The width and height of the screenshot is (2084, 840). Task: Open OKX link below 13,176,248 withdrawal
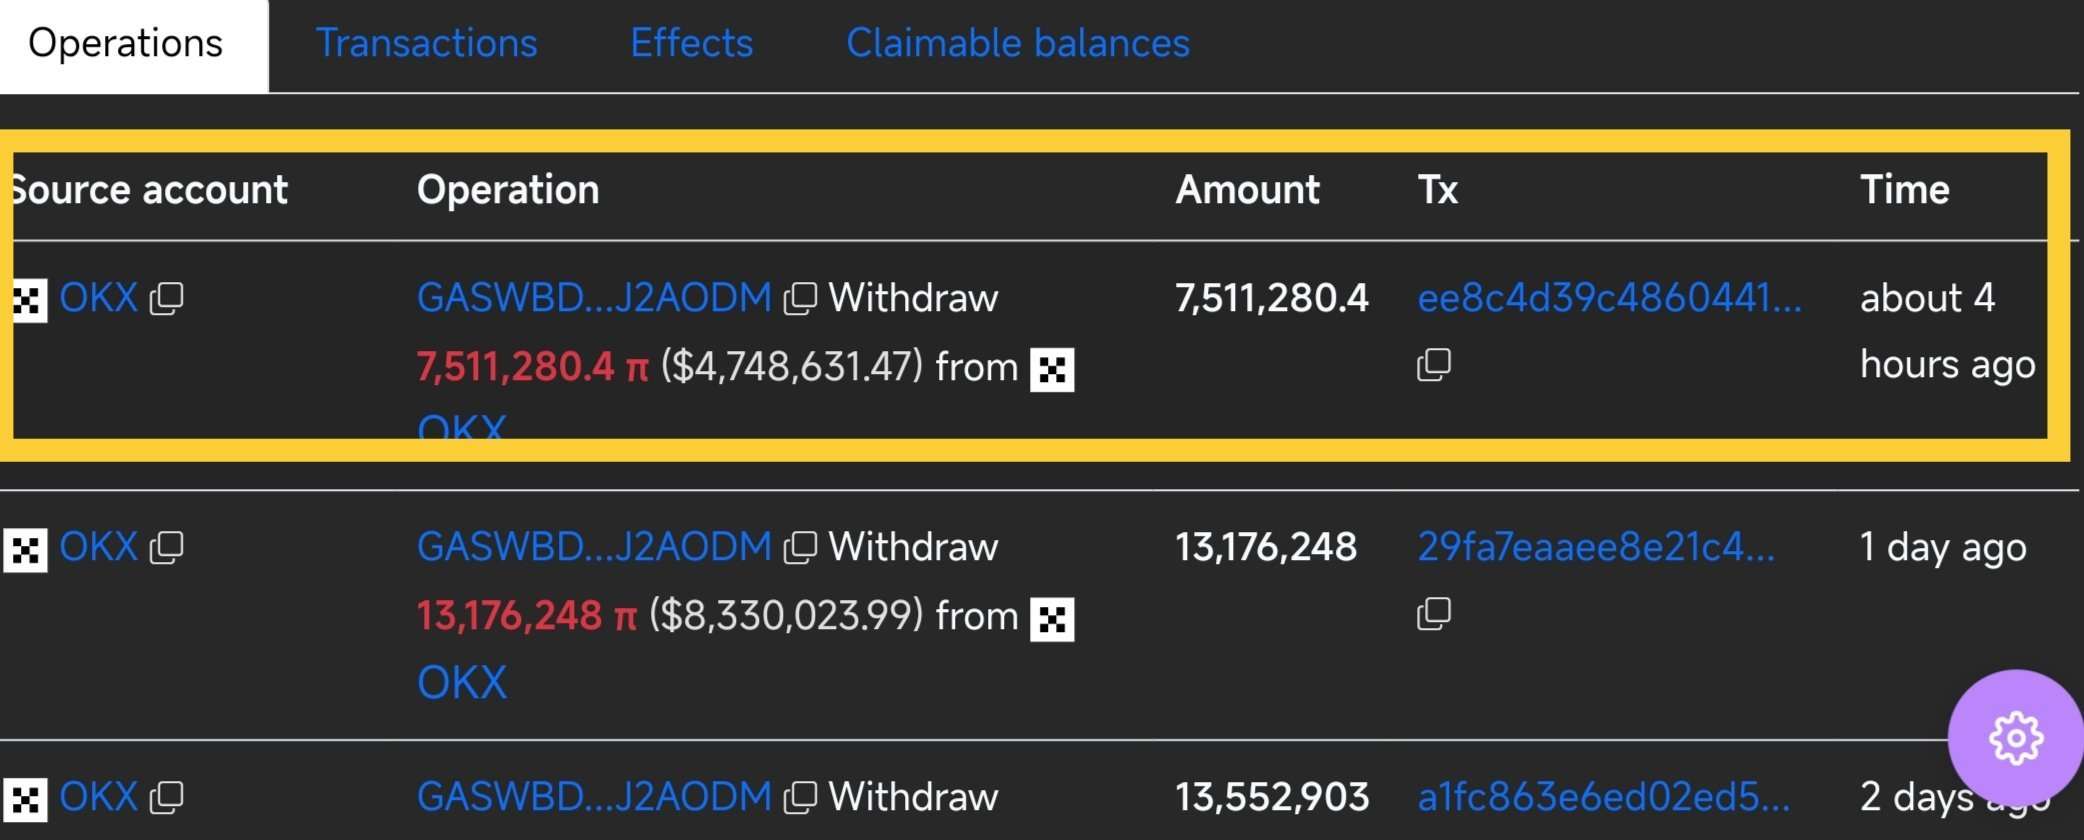(x=462, y=683)
